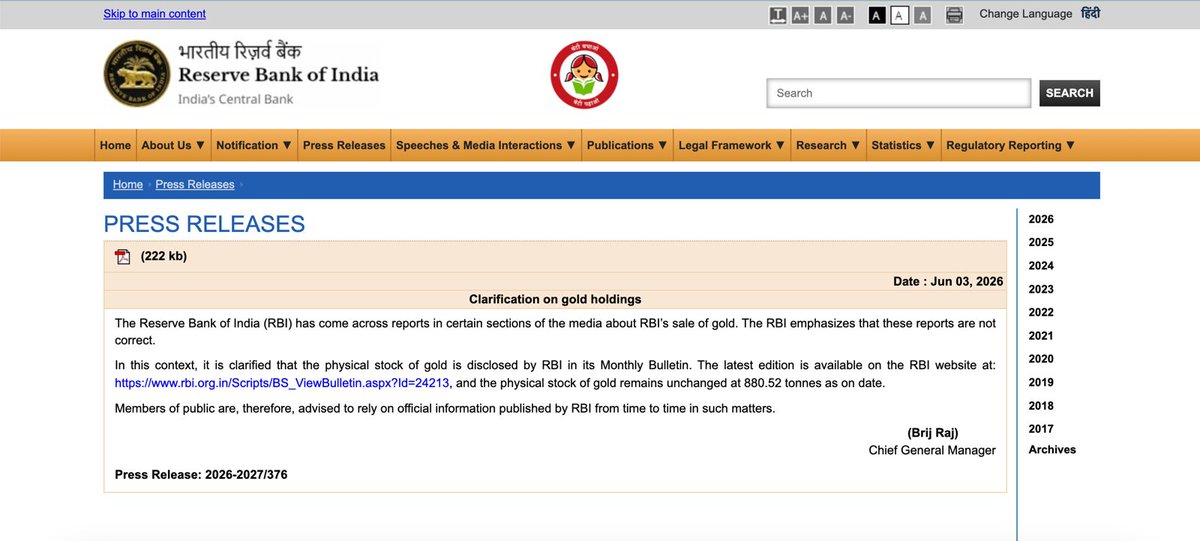Image resolution: width=1200 pixels, height=541 pixels.
Task: Increase font size with A+ icon
Action: (x=800, y=15)
